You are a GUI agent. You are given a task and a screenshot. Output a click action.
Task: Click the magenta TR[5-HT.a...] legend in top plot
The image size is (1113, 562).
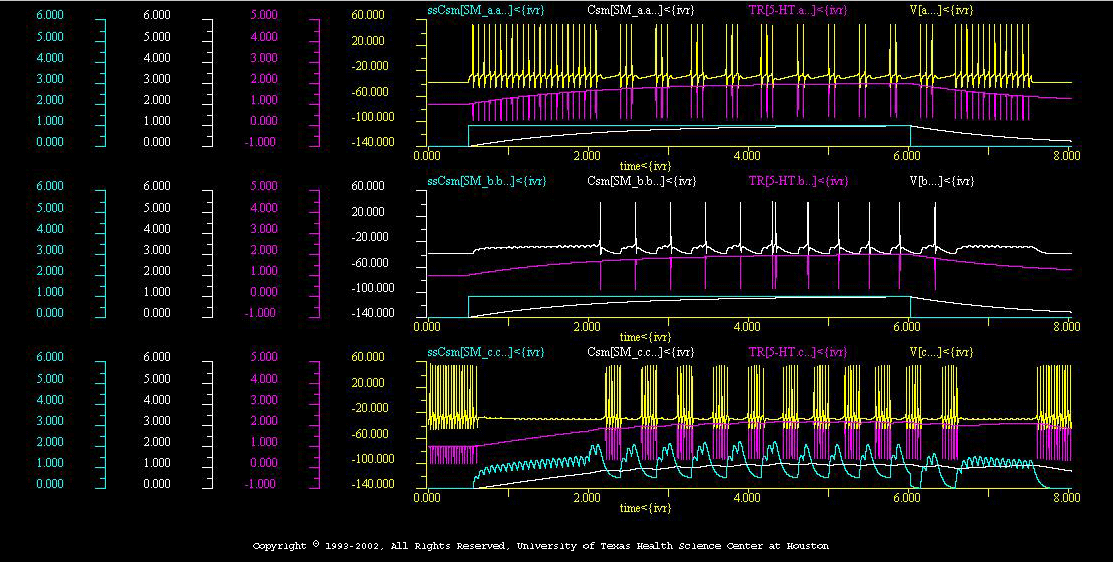pos(798,10)
